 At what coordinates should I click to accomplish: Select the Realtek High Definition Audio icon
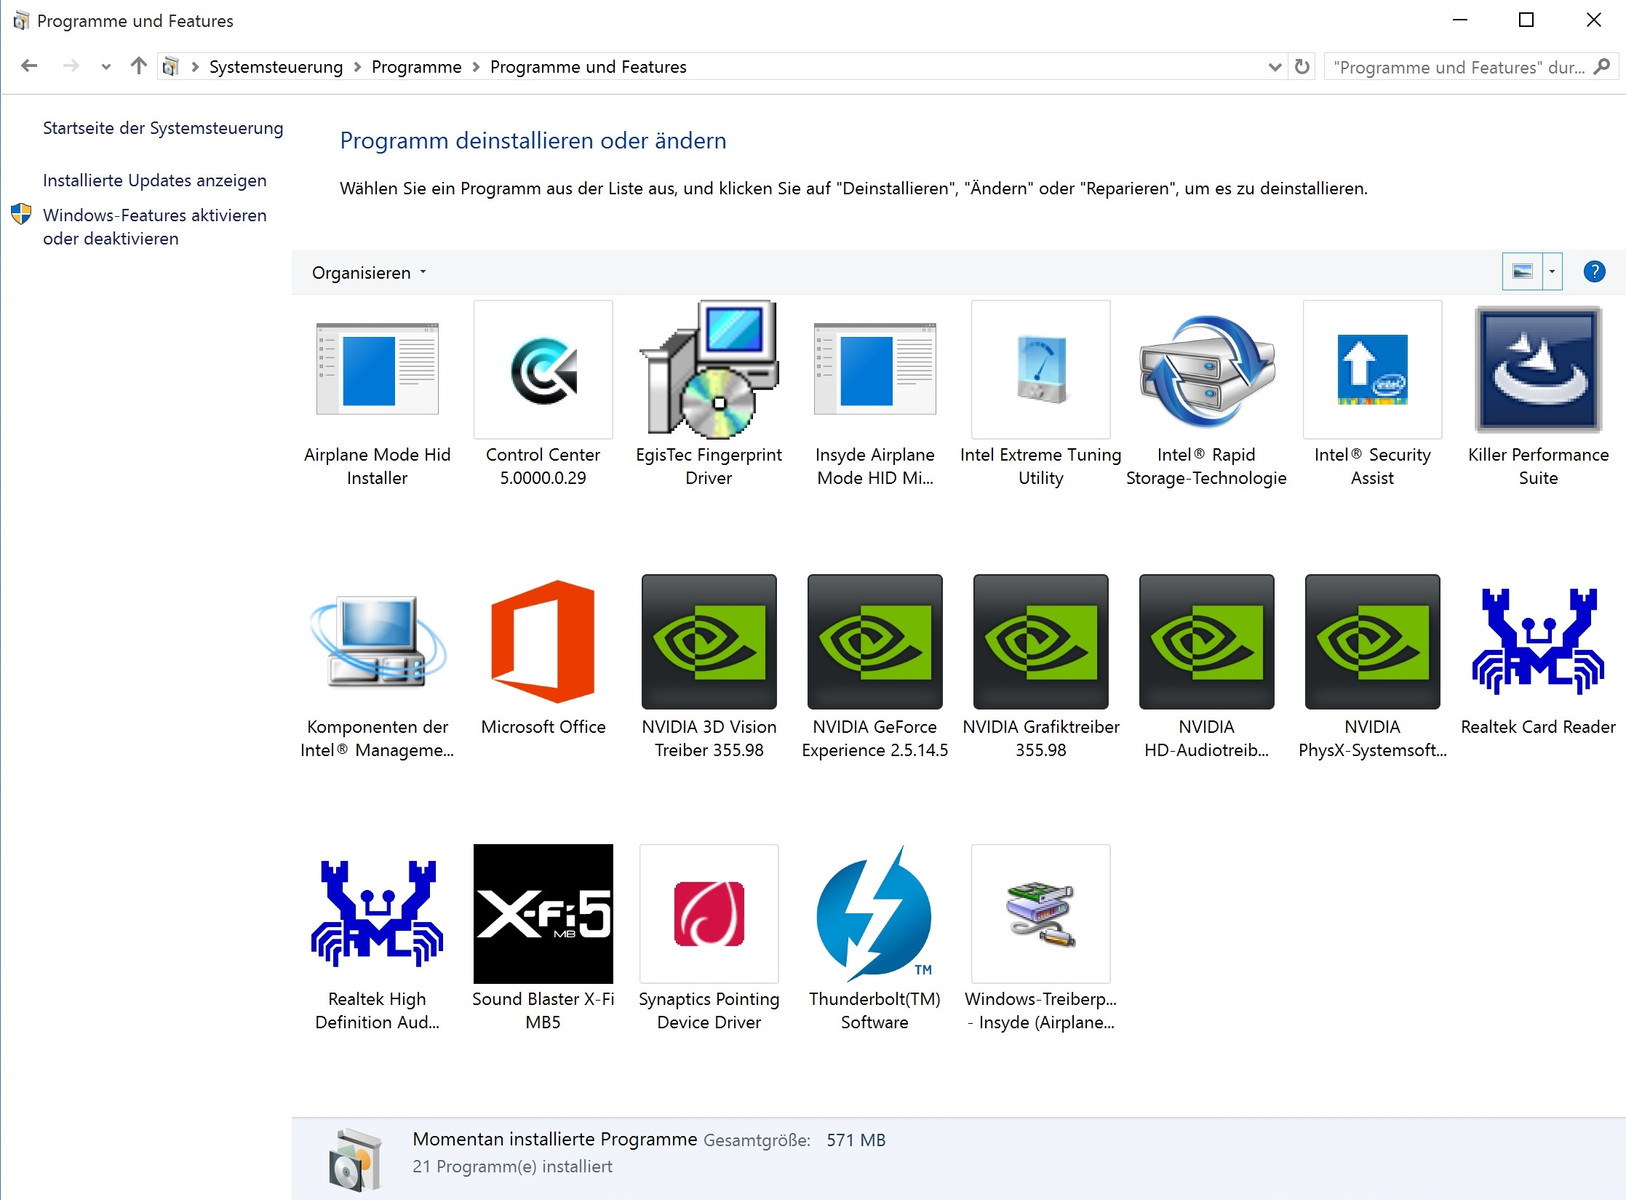point(377,914)
